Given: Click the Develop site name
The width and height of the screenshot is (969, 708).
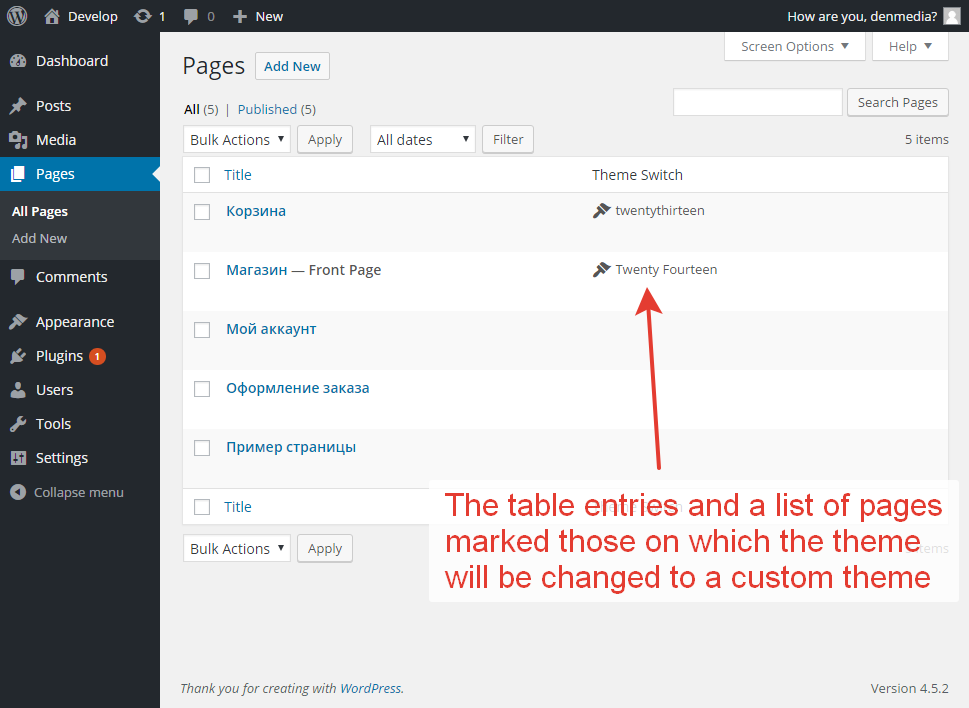Looking at the screenshot, I should point(93,17).
